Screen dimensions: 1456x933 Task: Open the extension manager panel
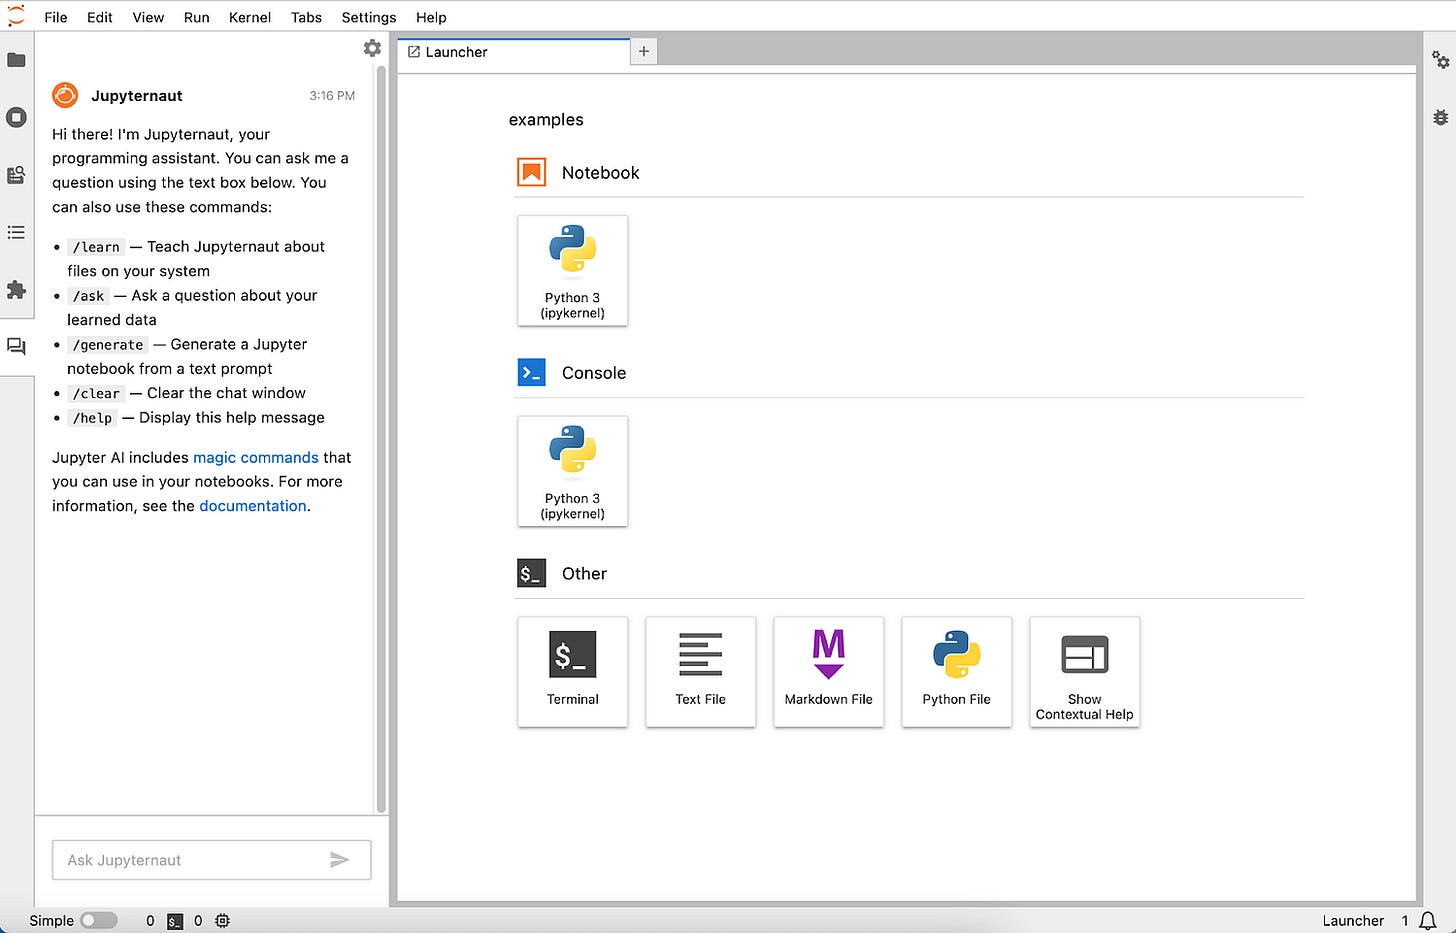point(17,290)
